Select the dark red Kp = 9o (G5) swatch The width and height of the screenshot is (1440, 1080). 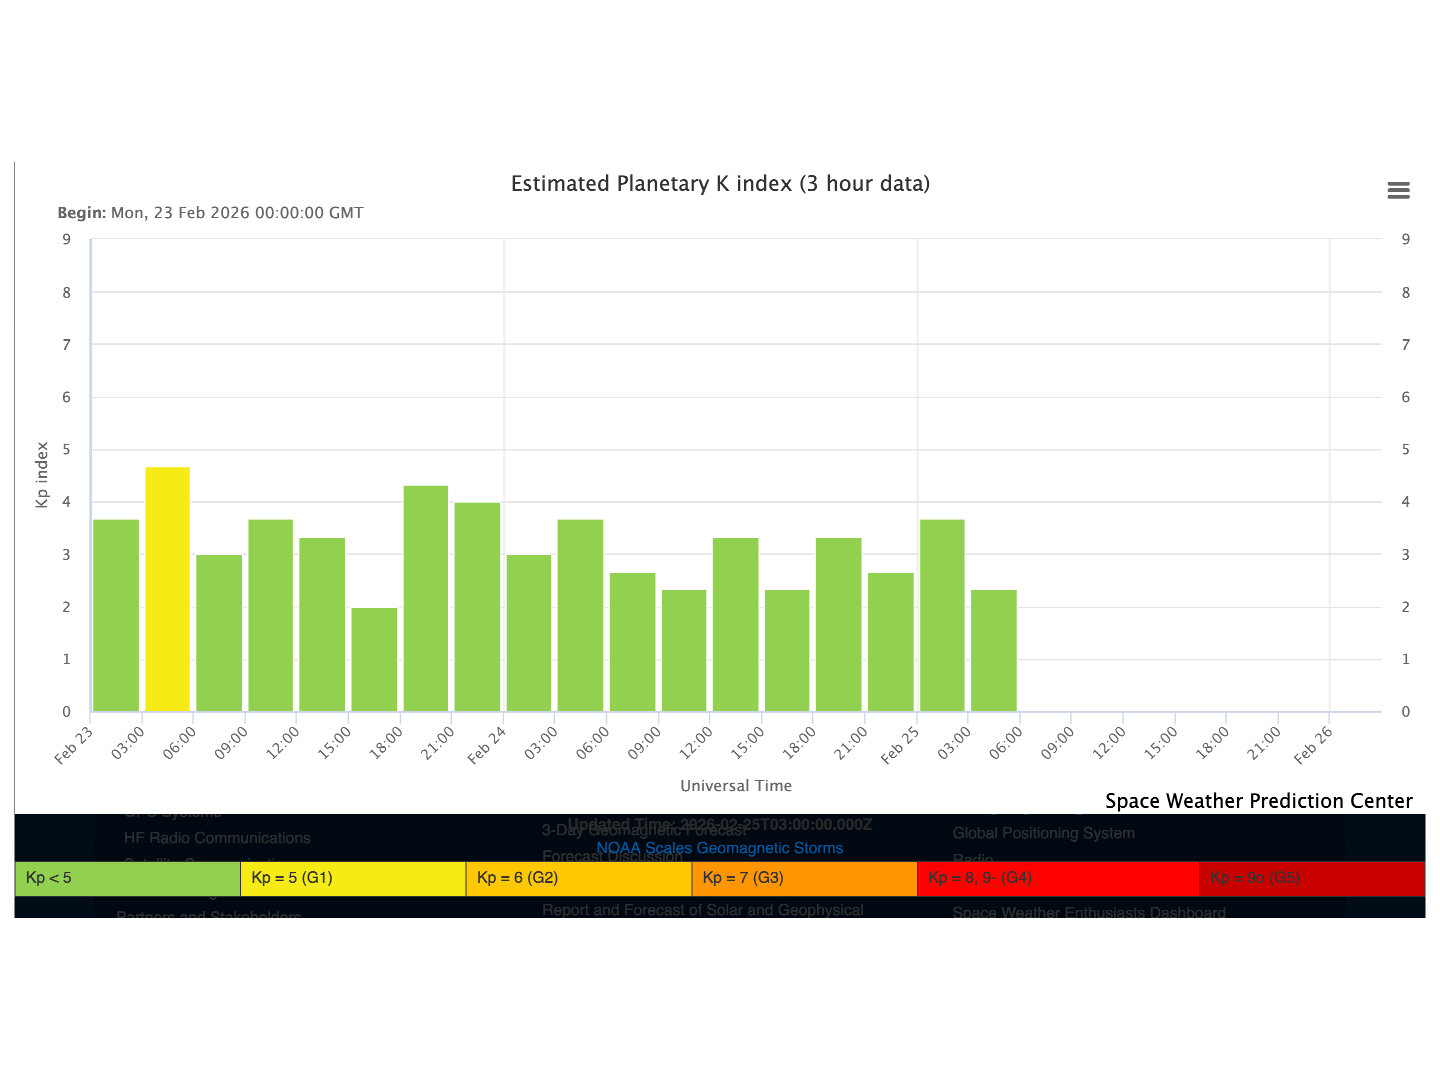click(1311, 878)
